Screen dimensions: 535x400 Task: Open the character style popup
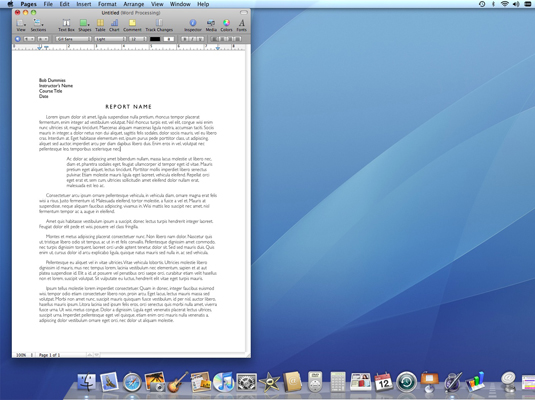click(x=43, y=39)
